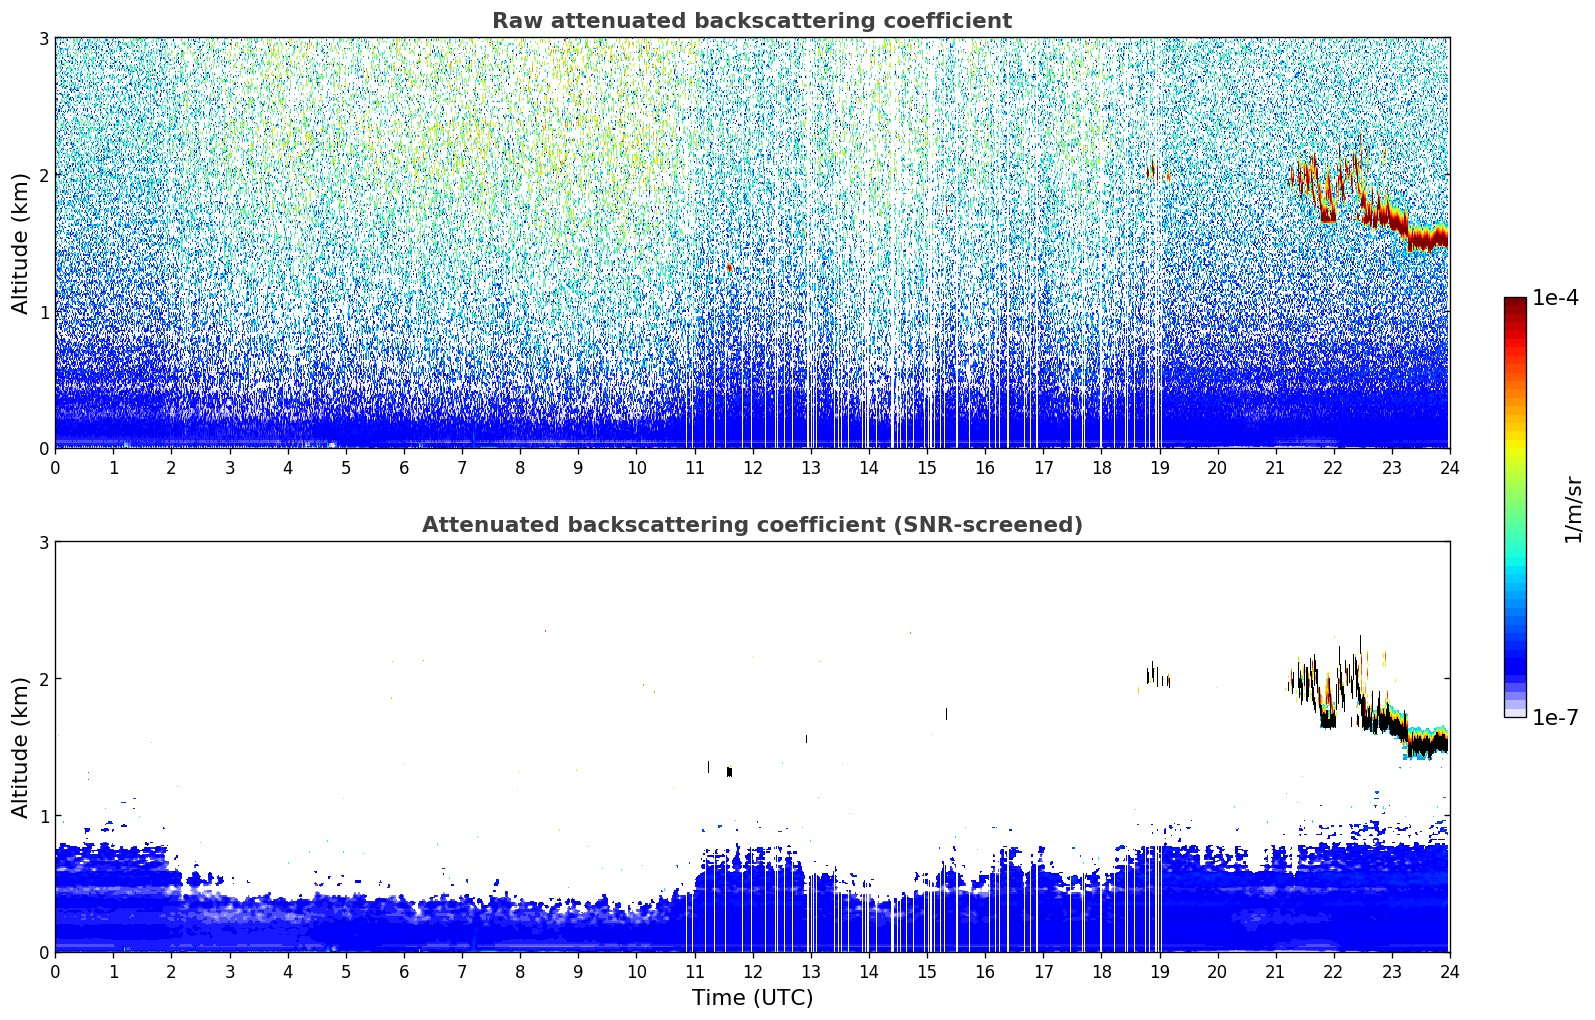Click time tick '18' under the bottom plot

[1101, 971]
